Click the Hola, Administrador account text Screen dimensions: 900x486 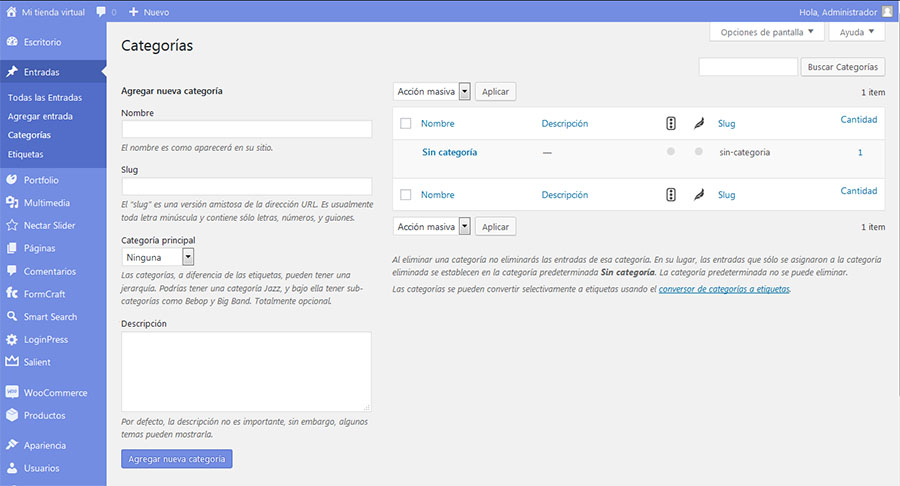click(x=838, y=12)
